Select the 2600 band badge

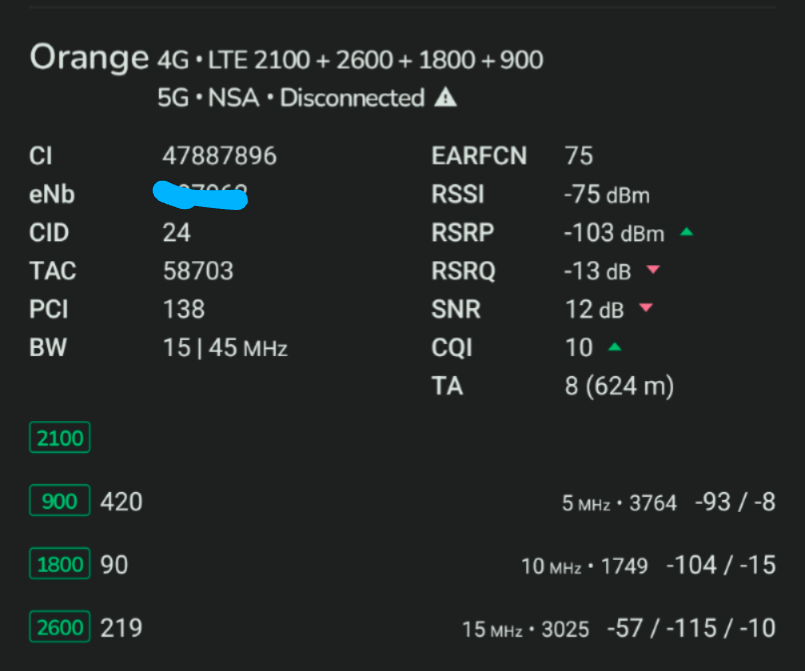[x=59, y=627]
